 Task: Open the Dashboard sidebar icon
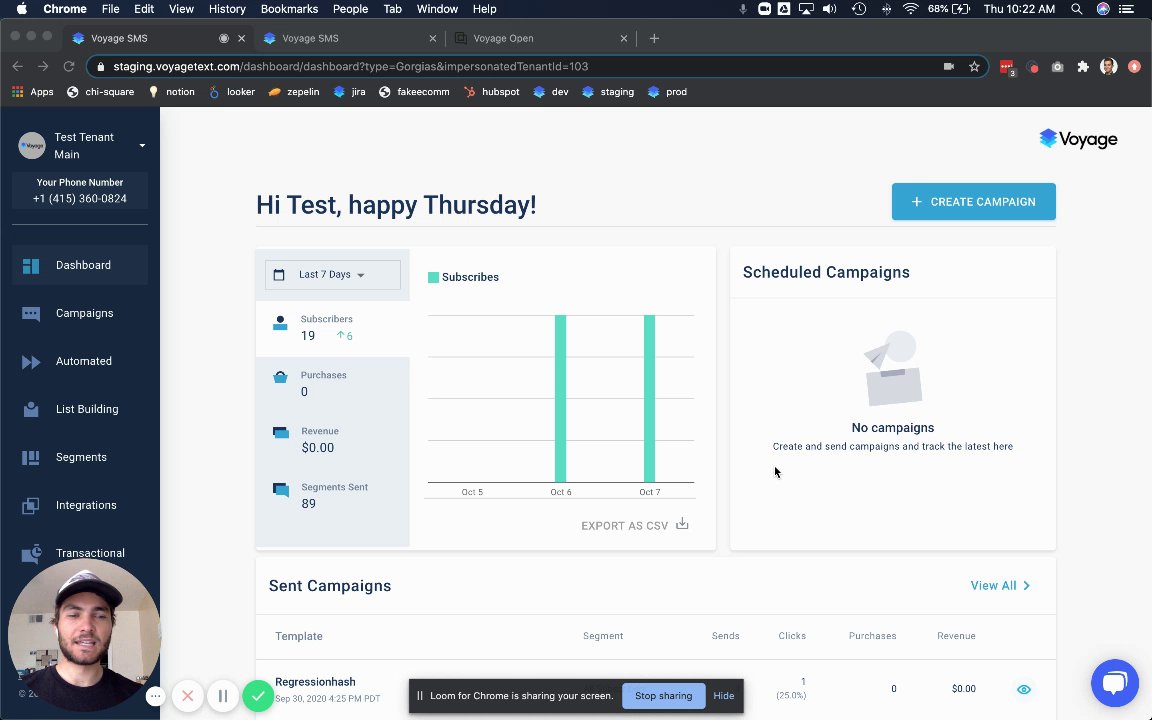click(31, 265)
